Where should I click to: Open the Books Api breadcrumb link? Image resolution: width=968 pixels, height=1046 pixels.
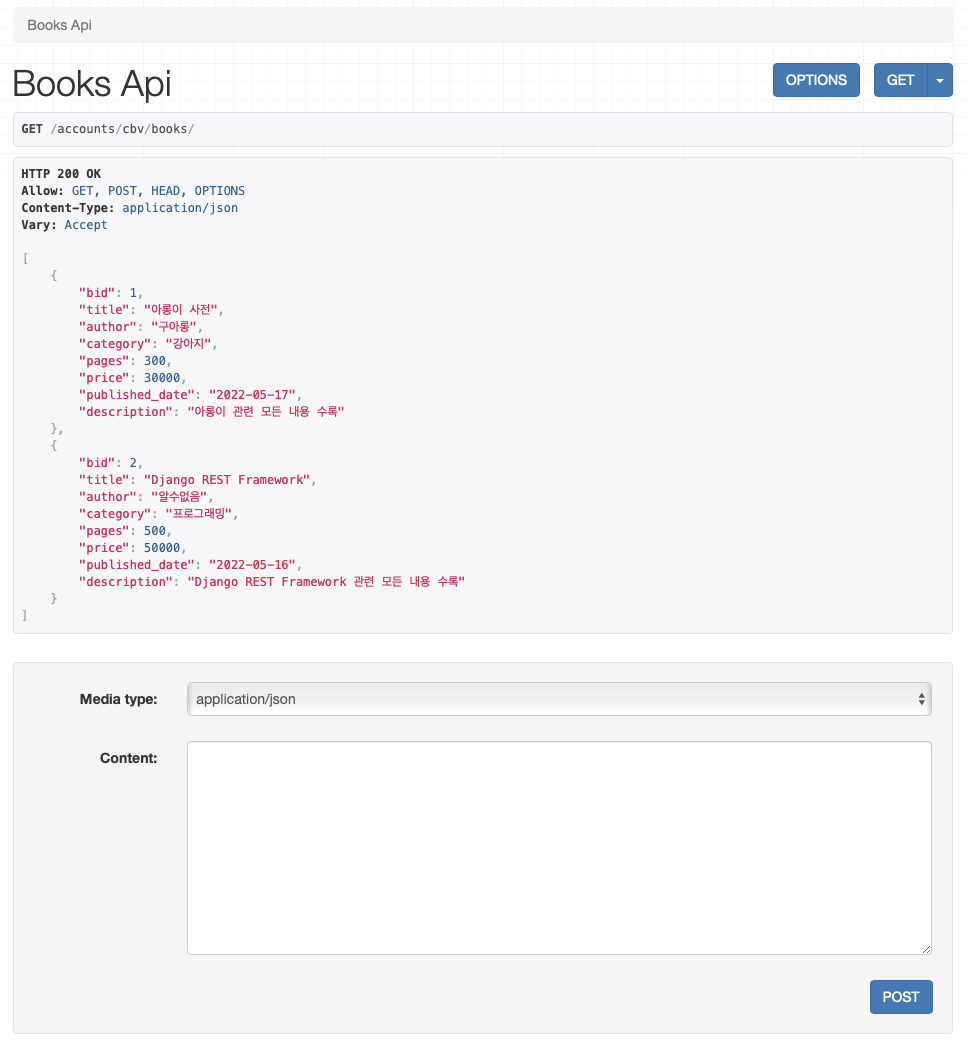[59, 25]
